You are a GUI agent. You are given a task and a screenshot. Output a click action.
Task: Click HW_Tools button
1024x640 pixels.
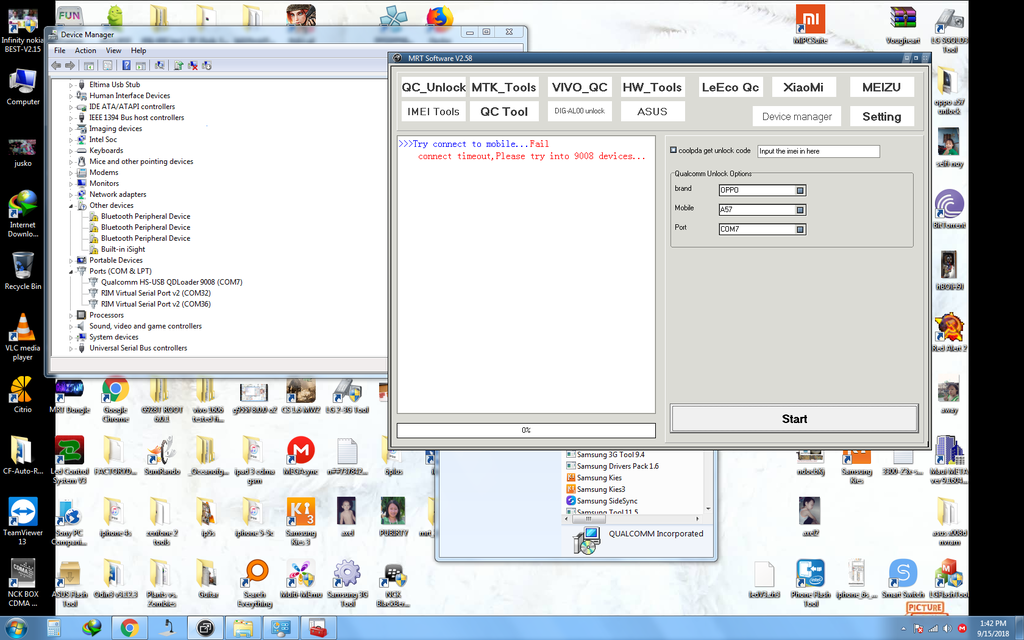652,88
